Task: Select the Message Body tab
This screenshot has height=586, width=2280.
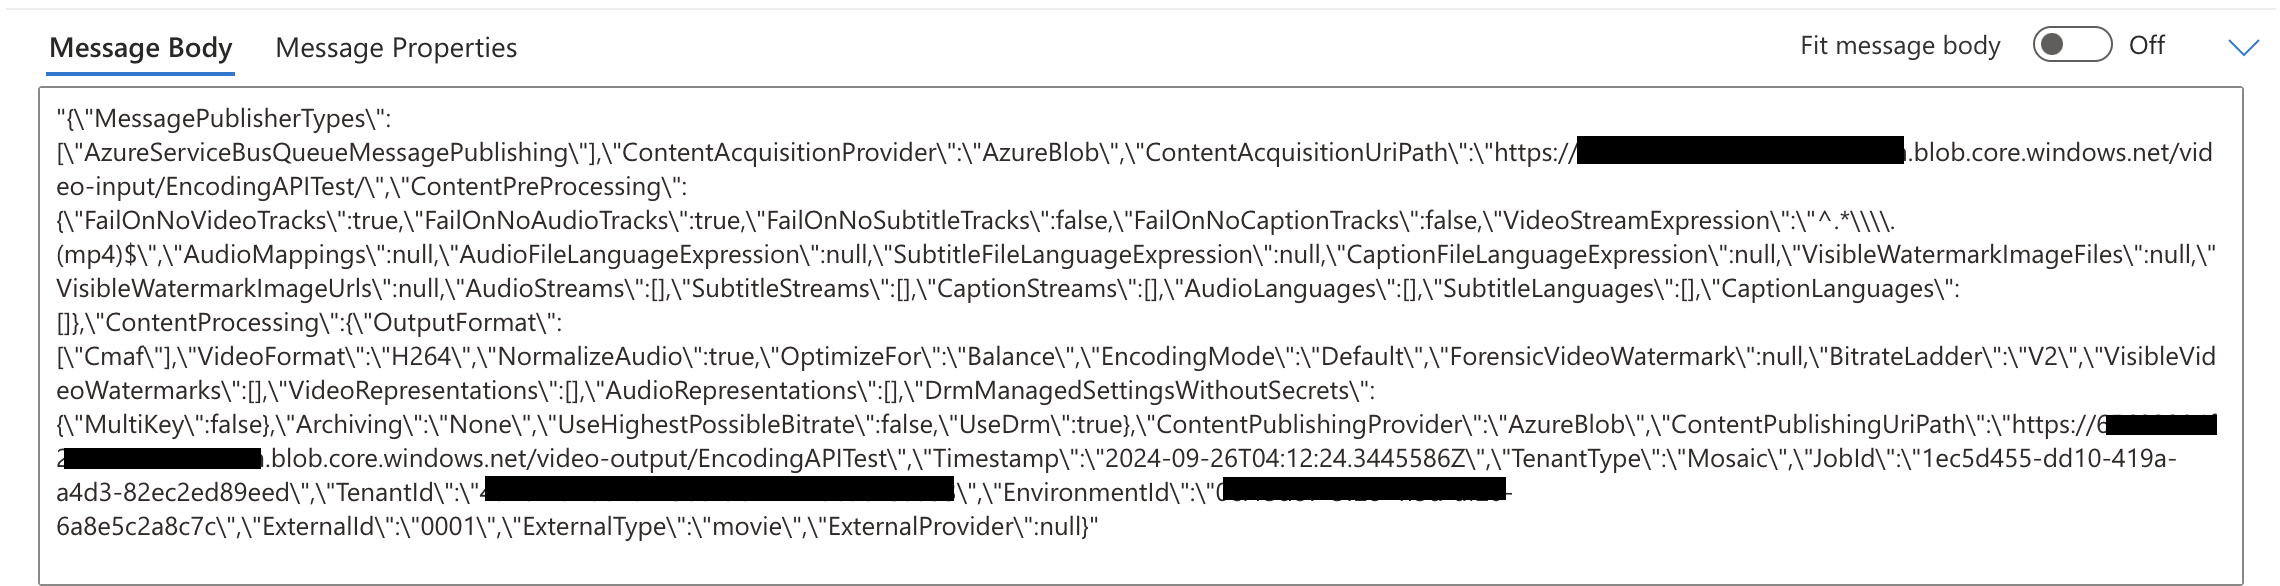Action: click(x=141, y=47)
